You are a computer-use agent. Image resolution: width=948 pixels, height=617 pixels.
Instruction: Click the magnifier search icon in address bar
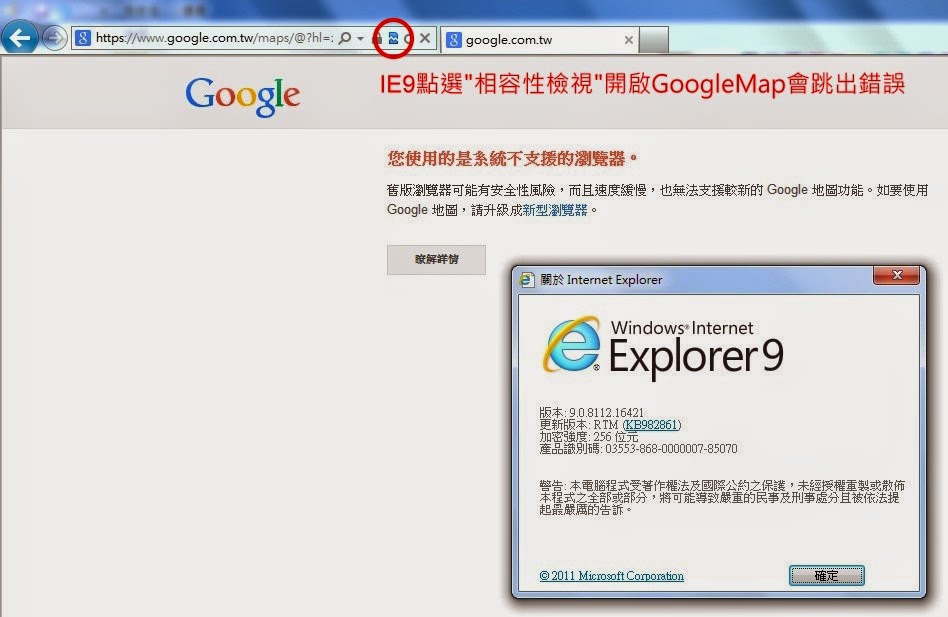tap(345, 38)
